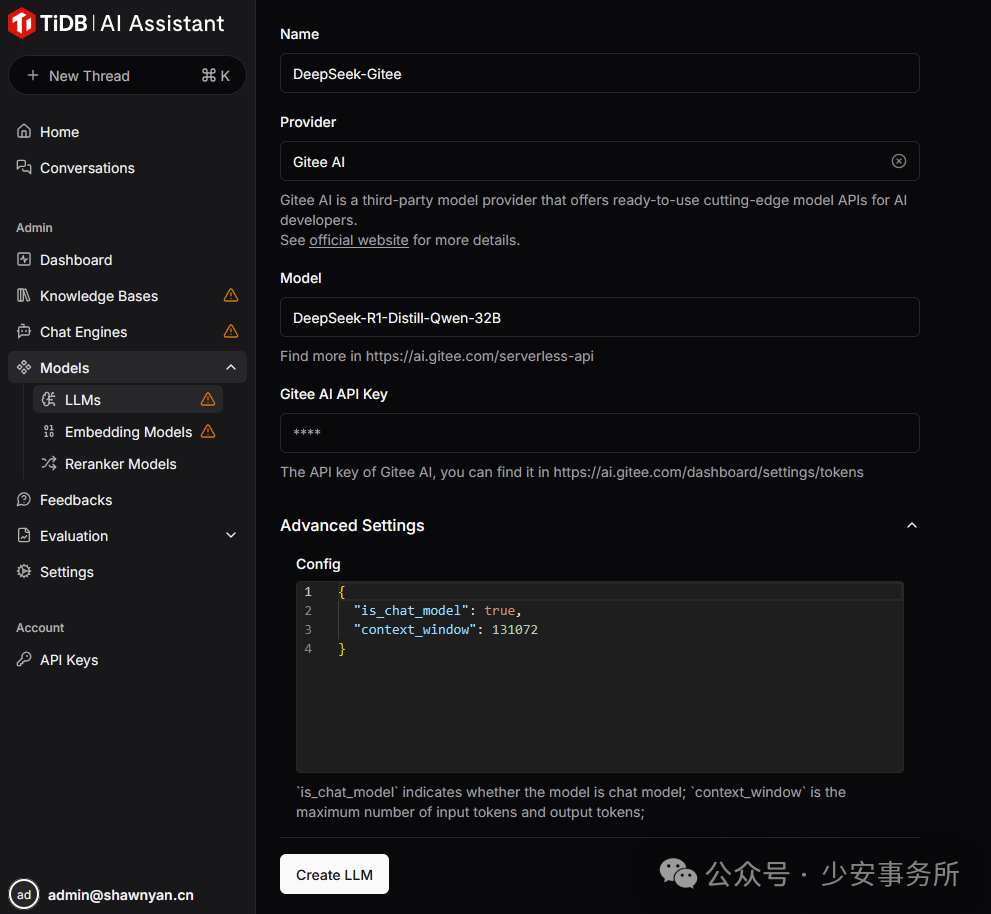Viewport: 991px width, 914px height.
Task: Click the Dashboard activity icon
Action: tap(24, 260)
